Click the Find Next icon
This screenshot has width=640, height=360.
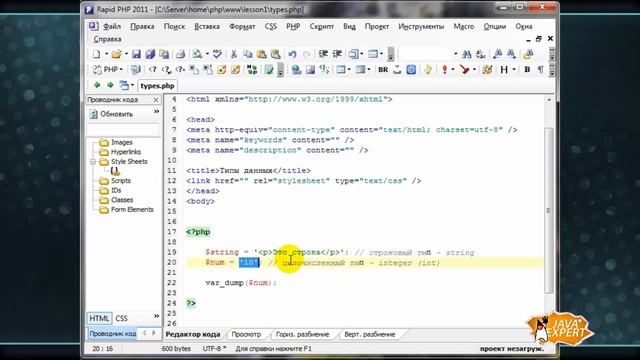point(511,54)
